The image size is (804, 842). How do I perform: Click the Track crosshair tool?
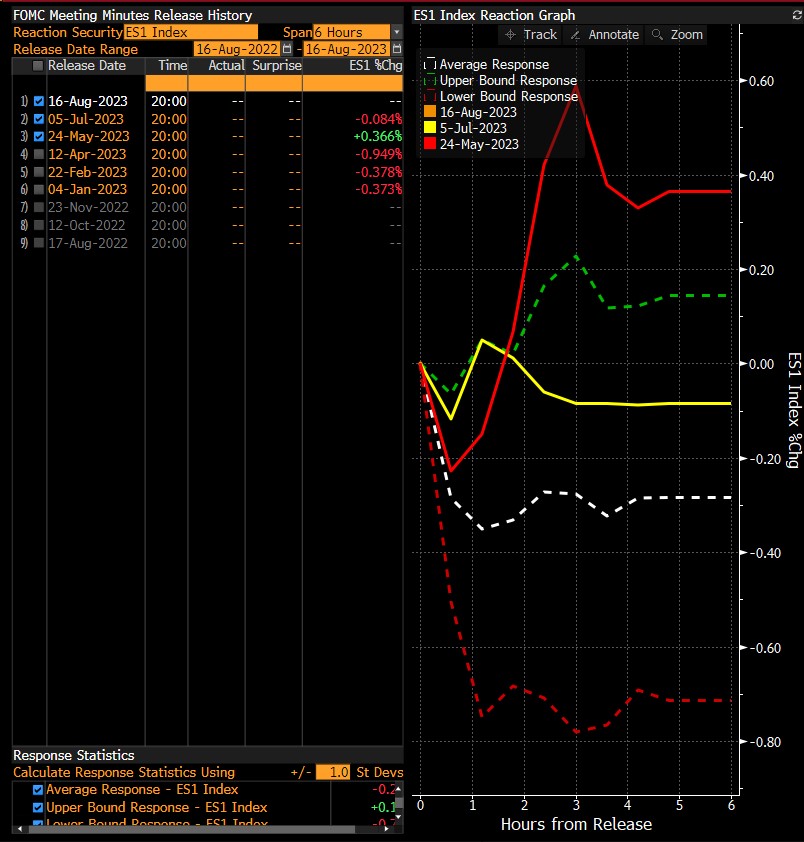(x=531, y=34)
